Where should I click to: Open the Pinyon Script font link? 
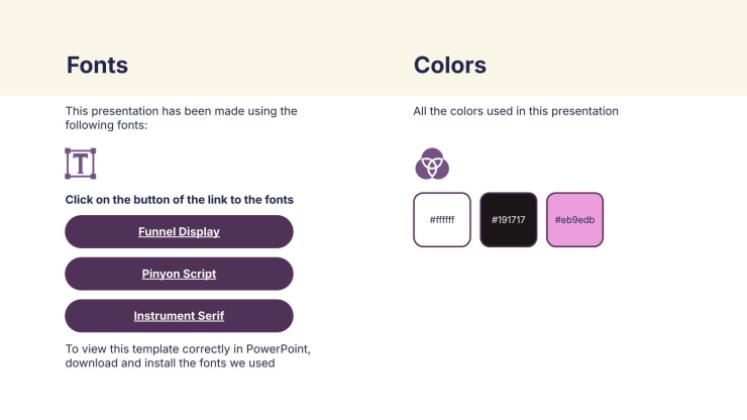point(179,274)
